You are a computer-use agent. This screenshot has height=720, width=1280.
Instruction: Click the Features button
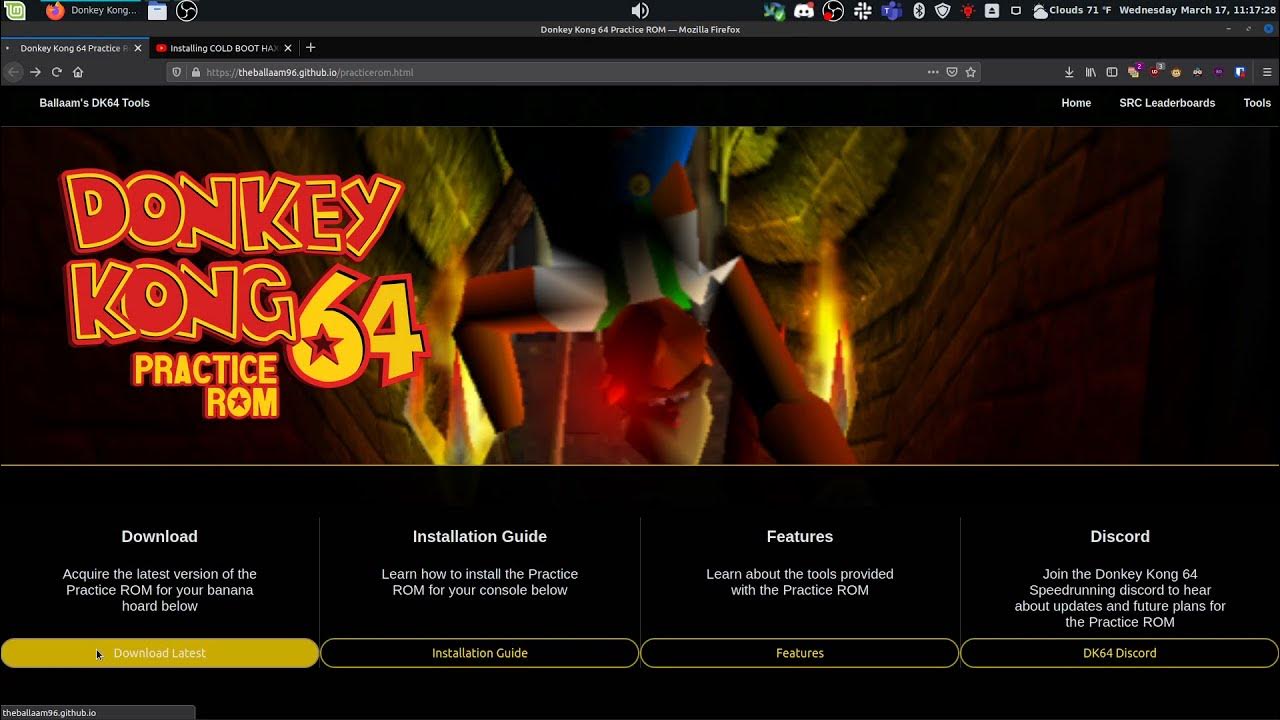pos(800,653)
